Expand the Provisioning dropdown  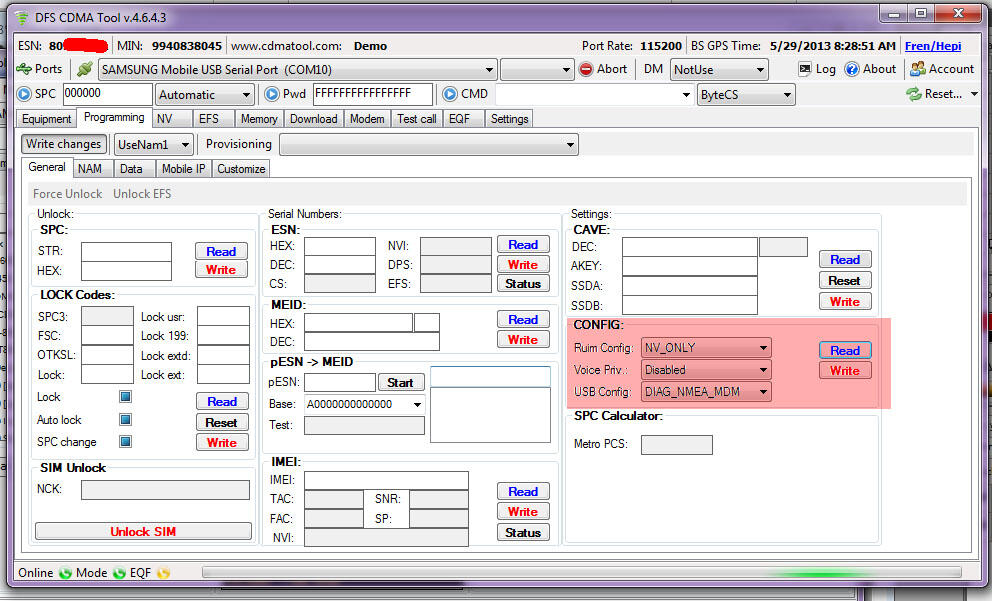[x=428, y=145]
